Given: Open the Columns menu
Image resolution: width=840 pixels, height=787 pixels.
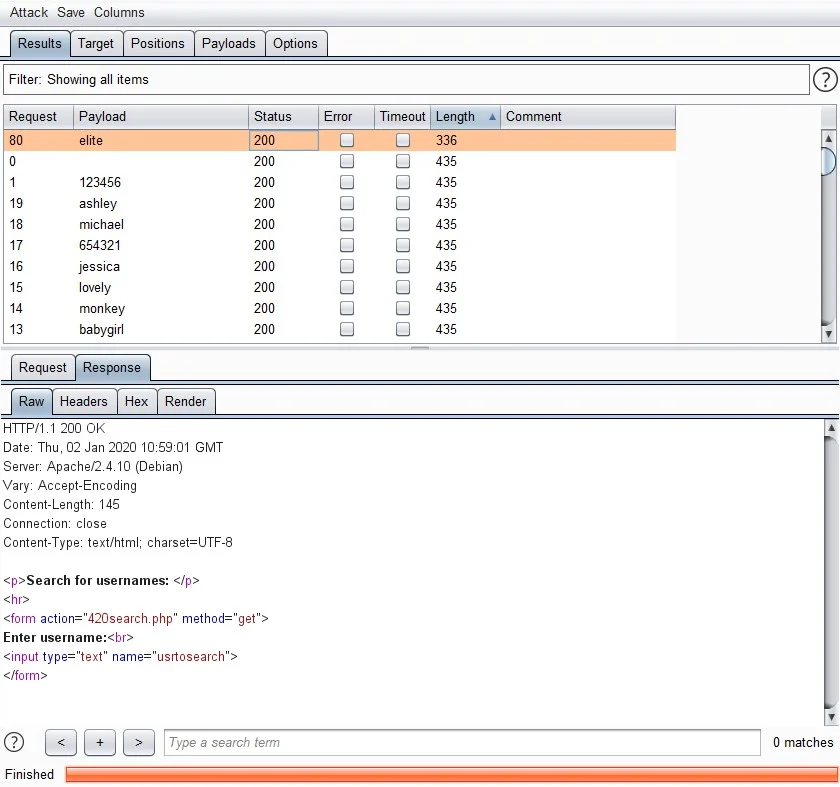Looking at the screenshot, I should (x=119, y=13).
